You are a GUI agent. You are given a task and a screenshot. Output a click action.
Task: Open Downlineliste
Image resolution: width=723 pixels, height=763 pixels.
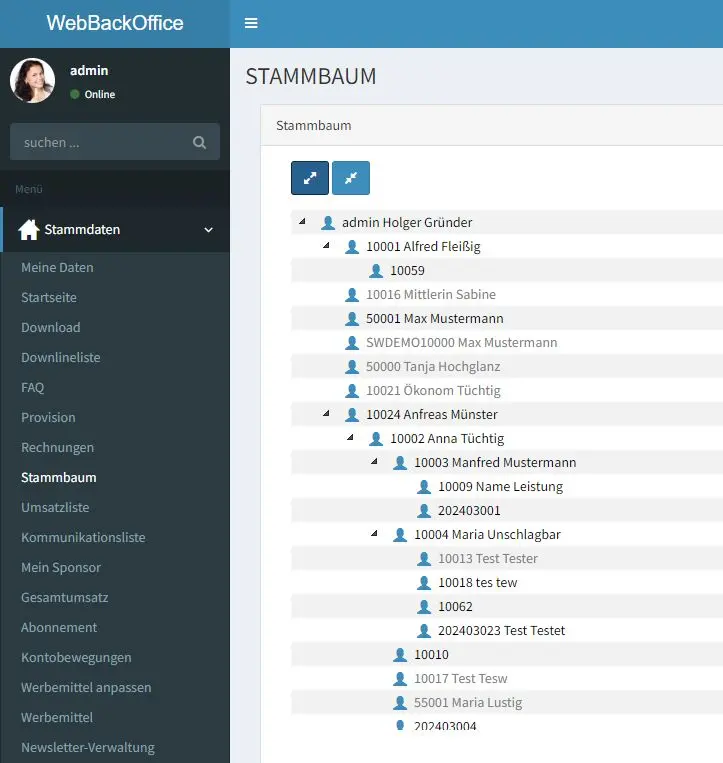pyautogui.click(x=61, y=357)
